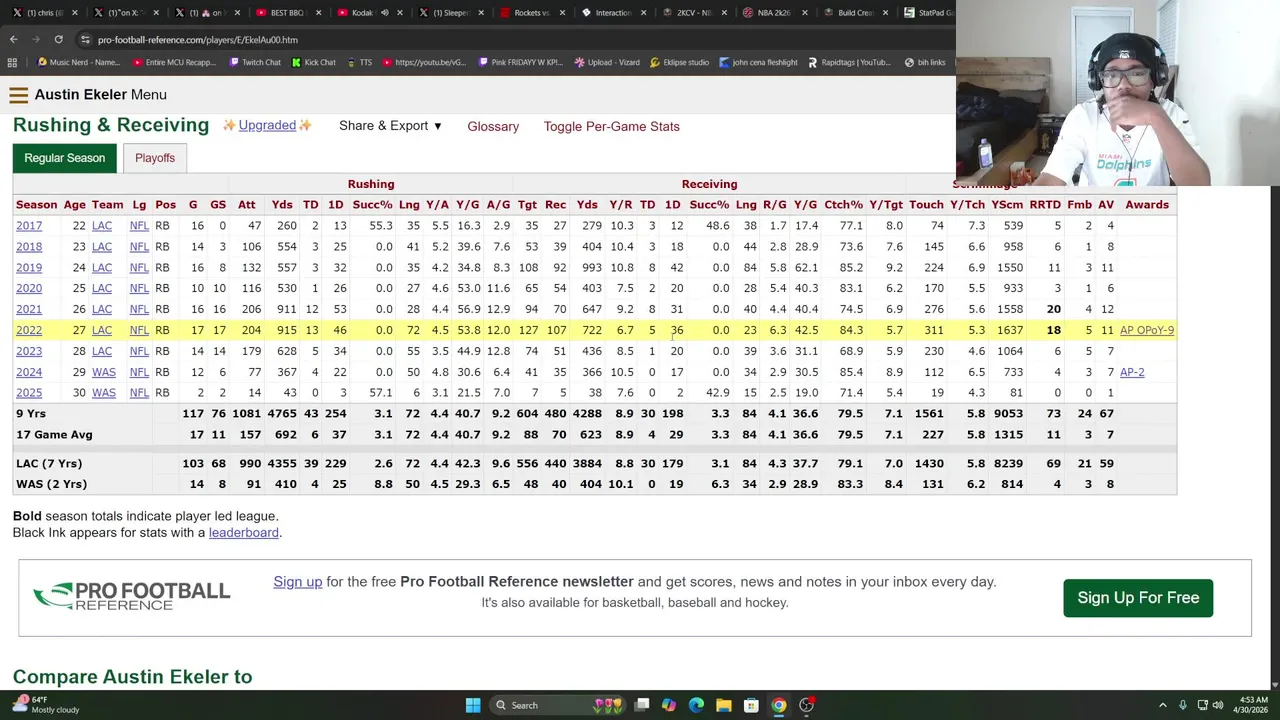Viewport: 1280px width, 720px height.
Task: Open the Pink FRIDAYY bookmark
Action: pyautogui.click(x=519, y=62)
